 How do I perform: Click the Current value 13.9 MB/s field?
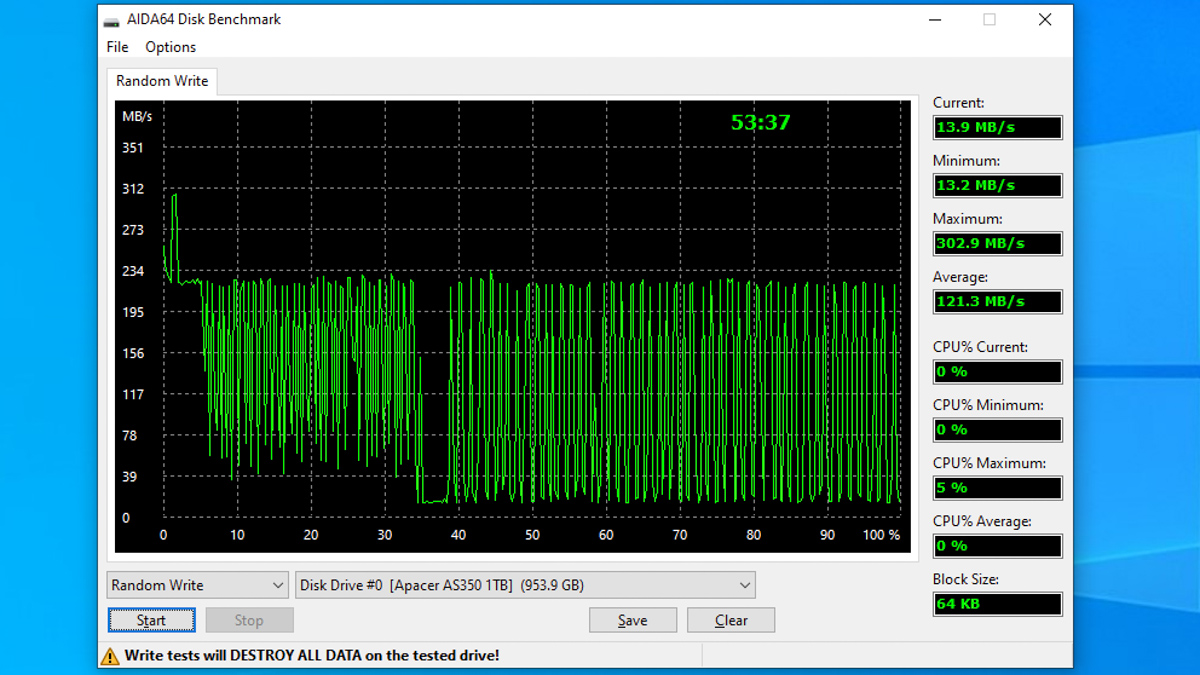(x=997, y=127)
